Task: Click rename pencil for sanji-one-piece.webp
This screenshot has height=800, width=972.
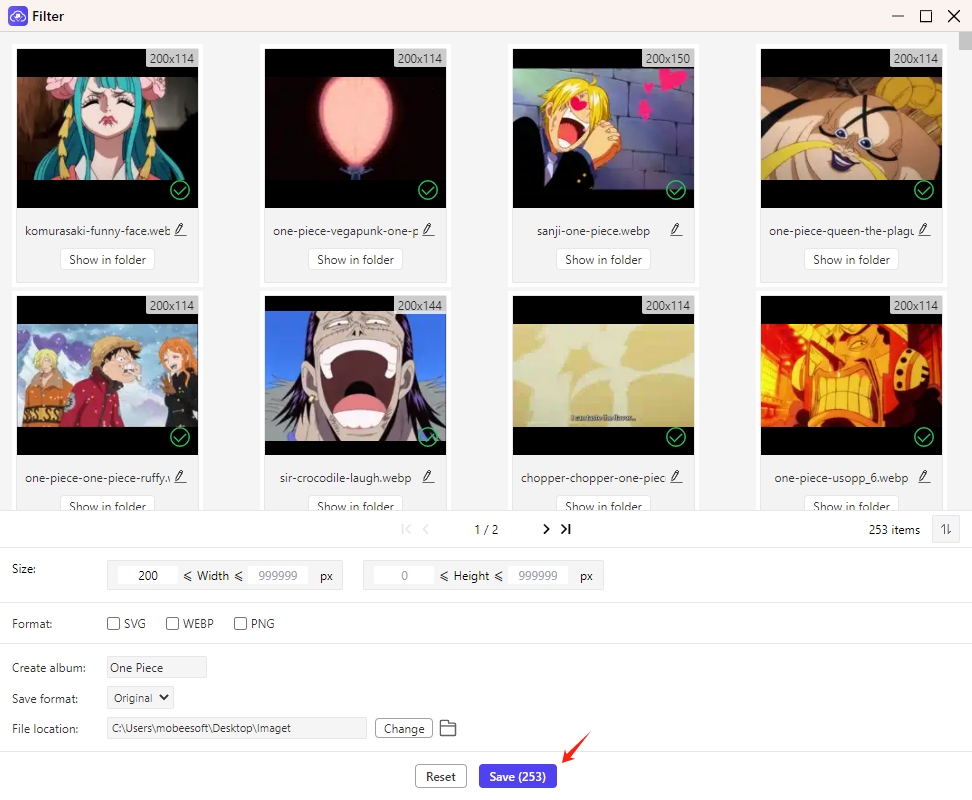Action: click(x=676, y=230)
